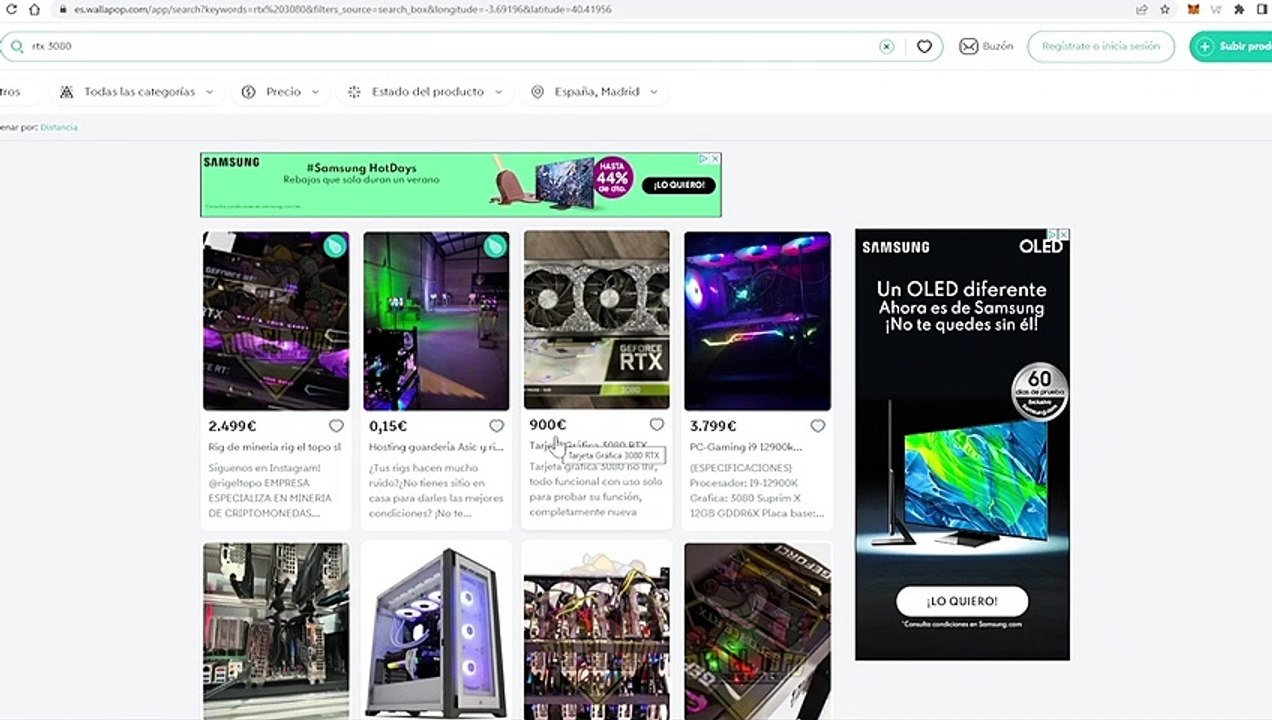Change sort order via Distancia link

pos(59,127)
